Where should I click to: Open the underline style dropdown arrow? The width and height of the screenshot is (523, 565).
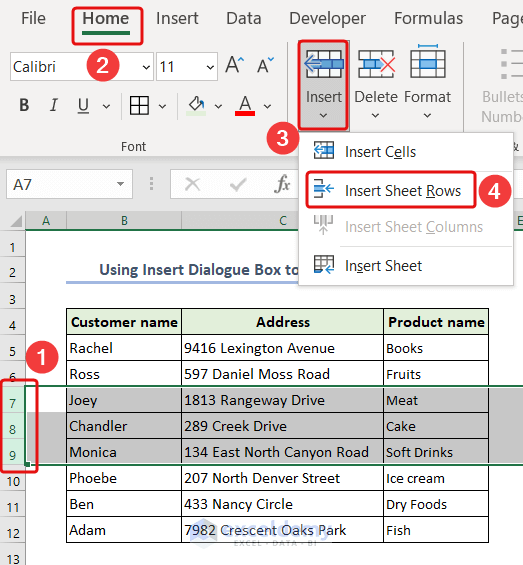tap(106, 106)
